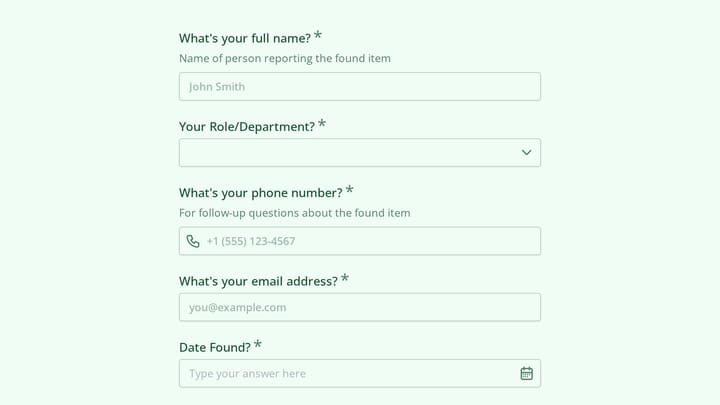The height and width of the screenshot is (405, 720).
Task: Click the Date Found 'Type your answer here' field
Action: 360,373
